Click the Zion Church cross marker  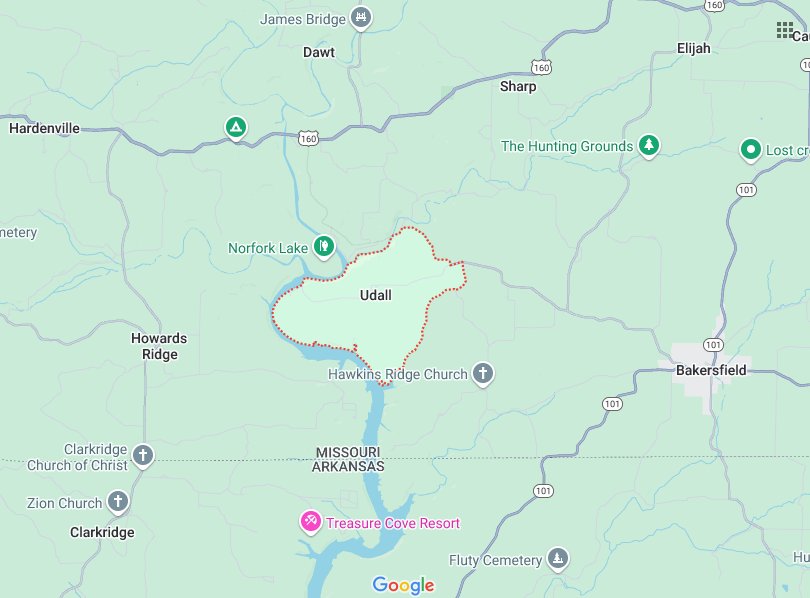coord(118,501)
